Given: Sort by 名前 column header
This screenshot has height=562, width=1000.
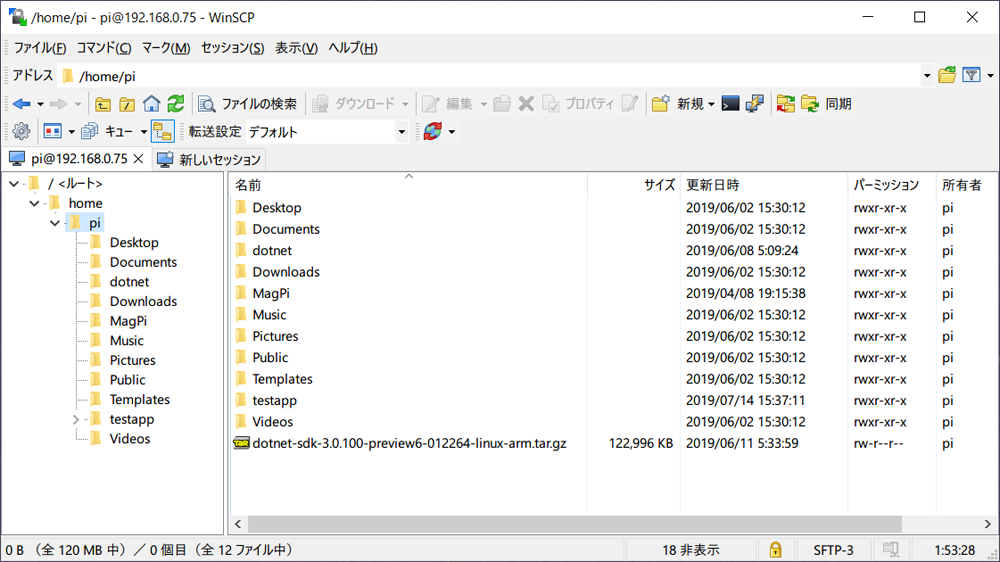Looking at the screenshot, I should (408, 185).
